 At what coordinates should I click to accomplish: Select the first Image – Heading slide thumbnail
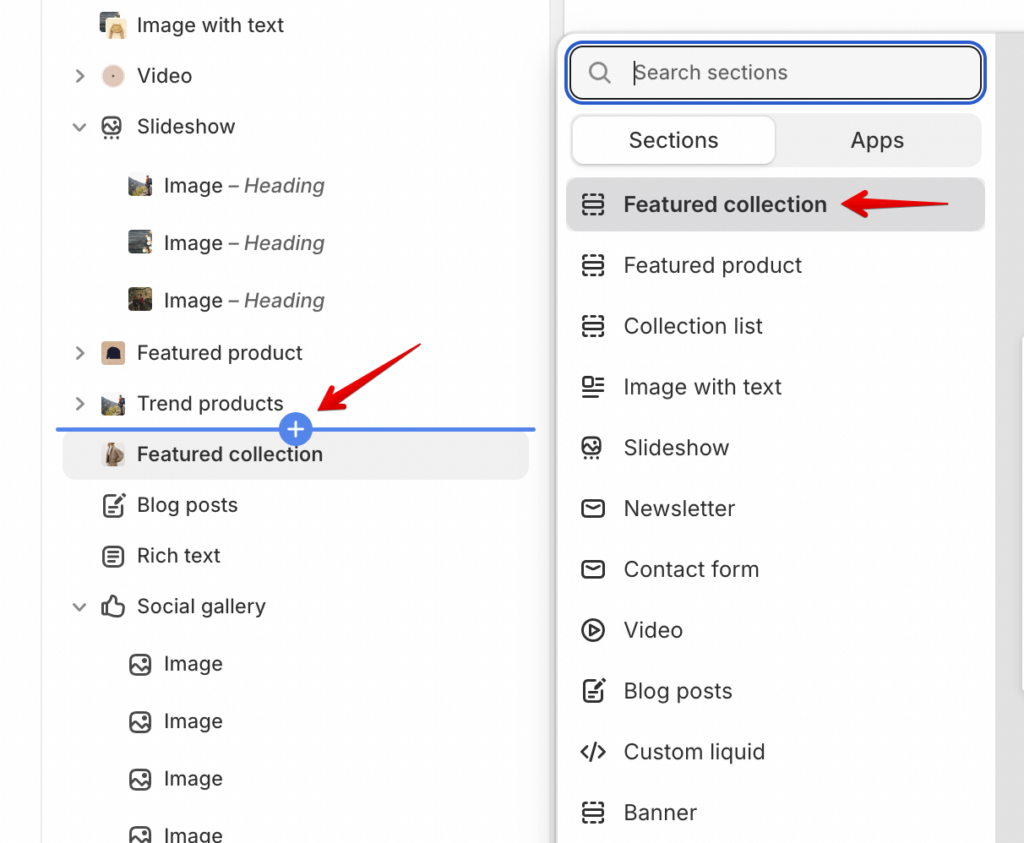pos(140,185)
